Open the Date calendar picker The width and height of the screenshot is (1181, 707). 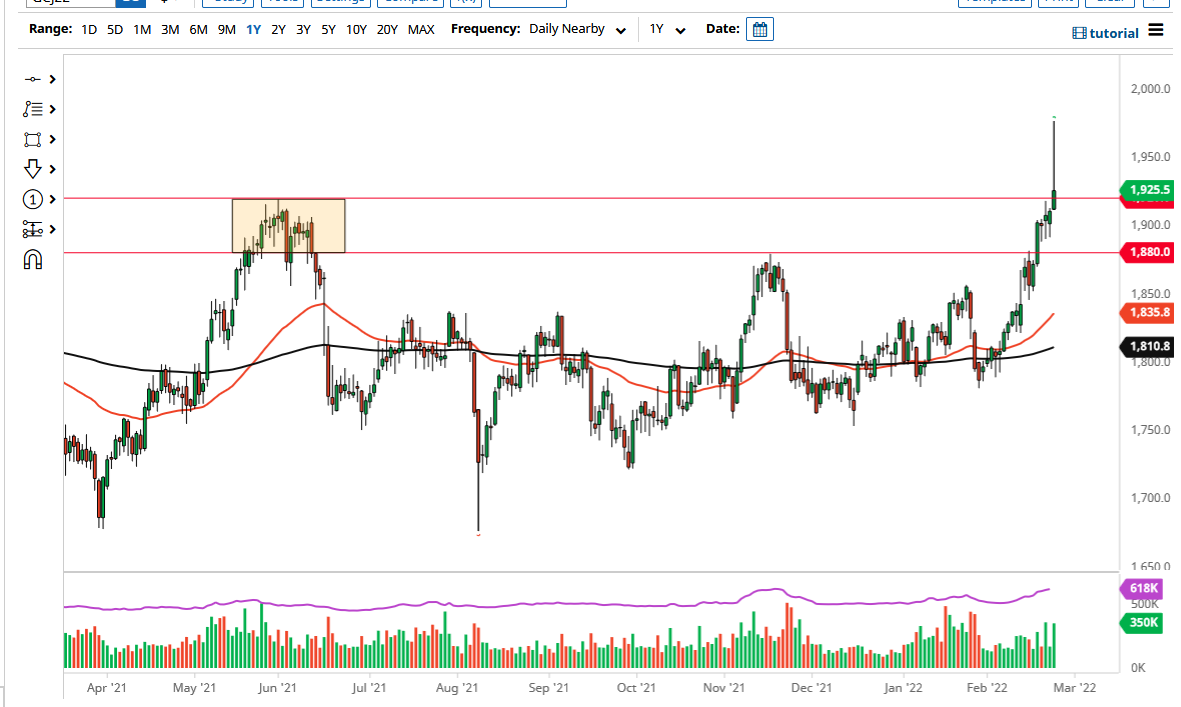pos(760,29)
